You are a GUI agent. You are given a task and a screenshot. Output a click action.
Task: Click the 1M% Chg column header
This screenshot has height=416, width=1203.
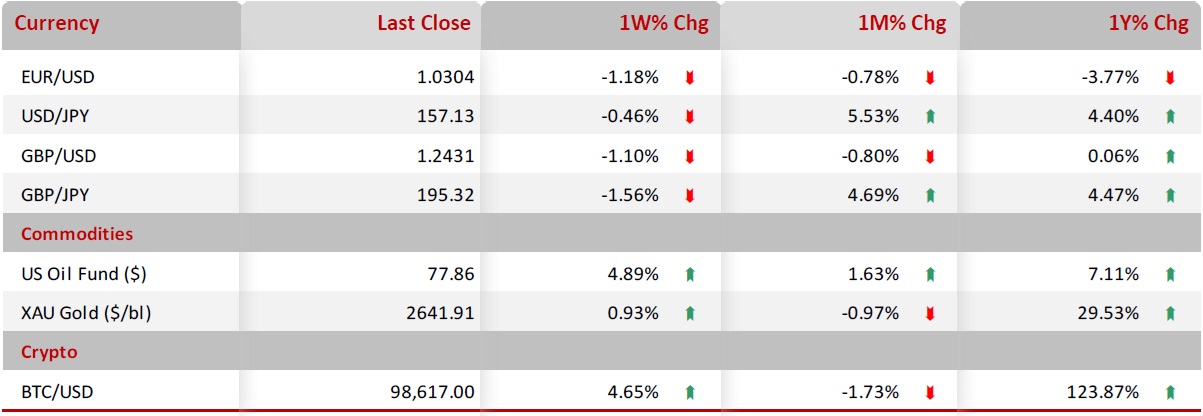click(903, 24)
